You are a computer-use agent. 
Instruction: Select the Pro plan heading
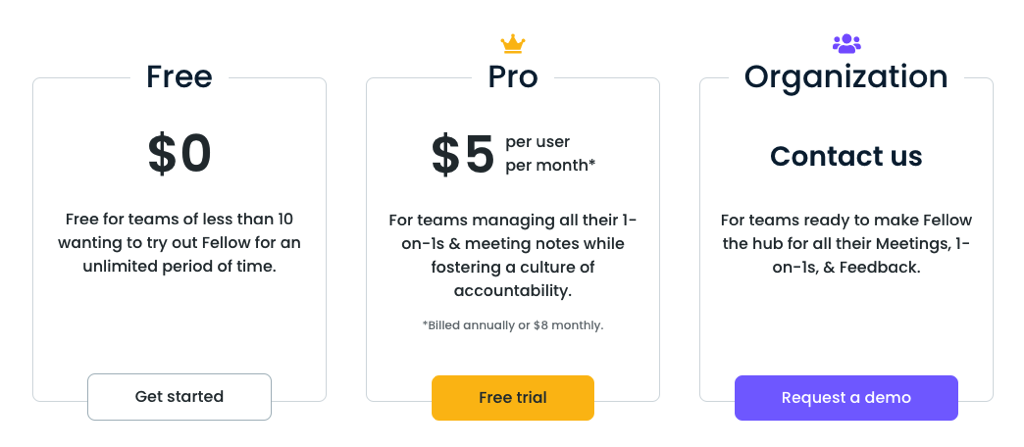click(513, 76)
